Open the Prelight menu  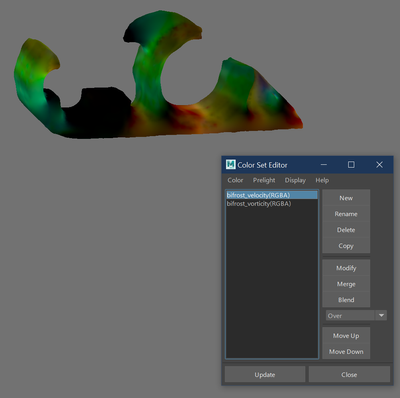coord(264,180)
